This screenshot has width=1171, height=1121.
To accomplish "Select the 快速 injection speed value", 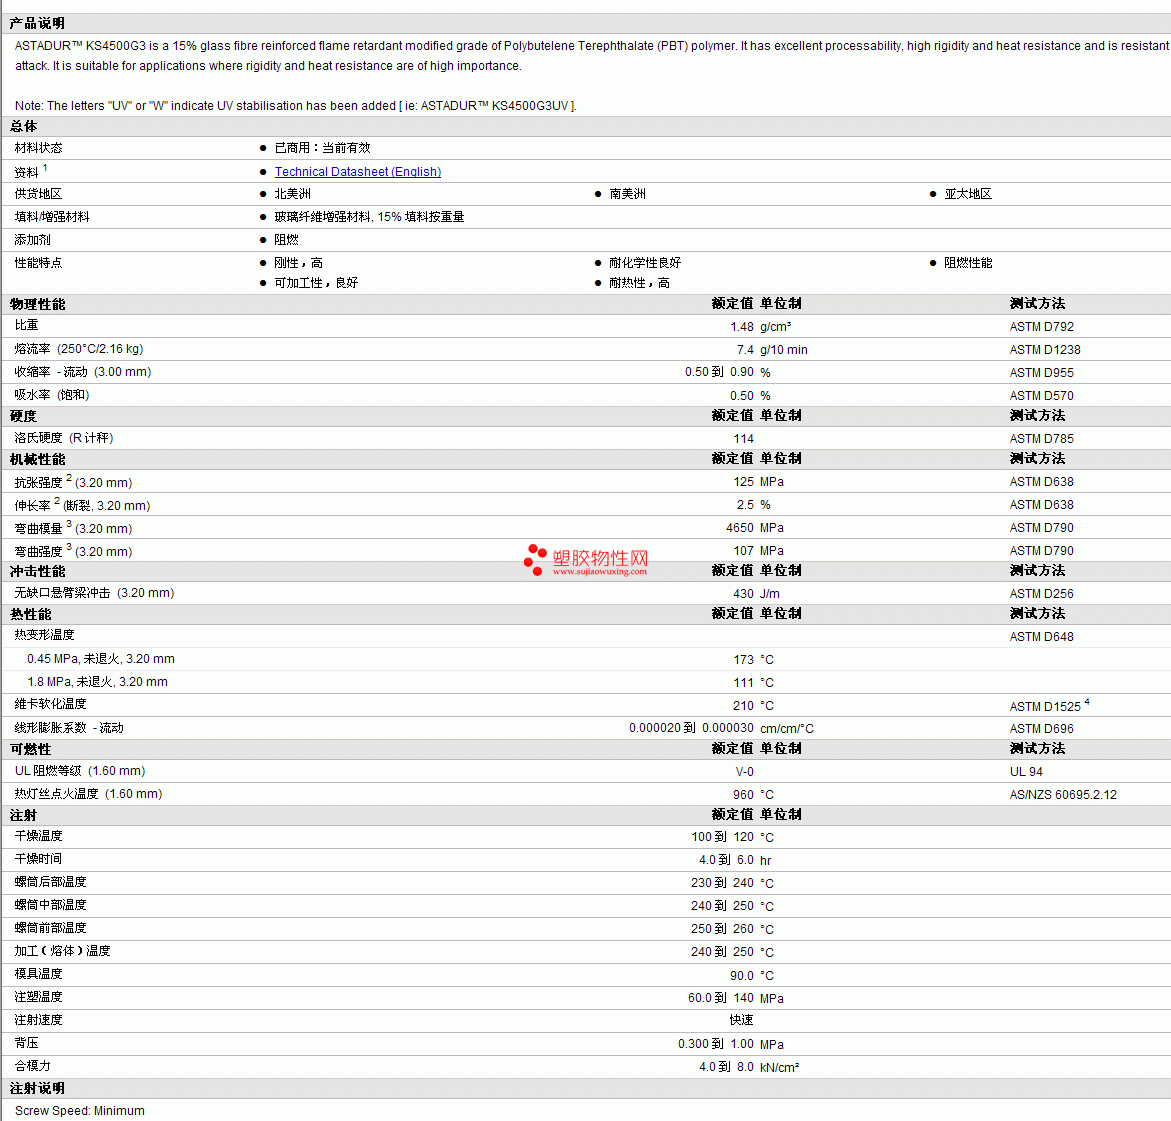I will point(742,1020).
